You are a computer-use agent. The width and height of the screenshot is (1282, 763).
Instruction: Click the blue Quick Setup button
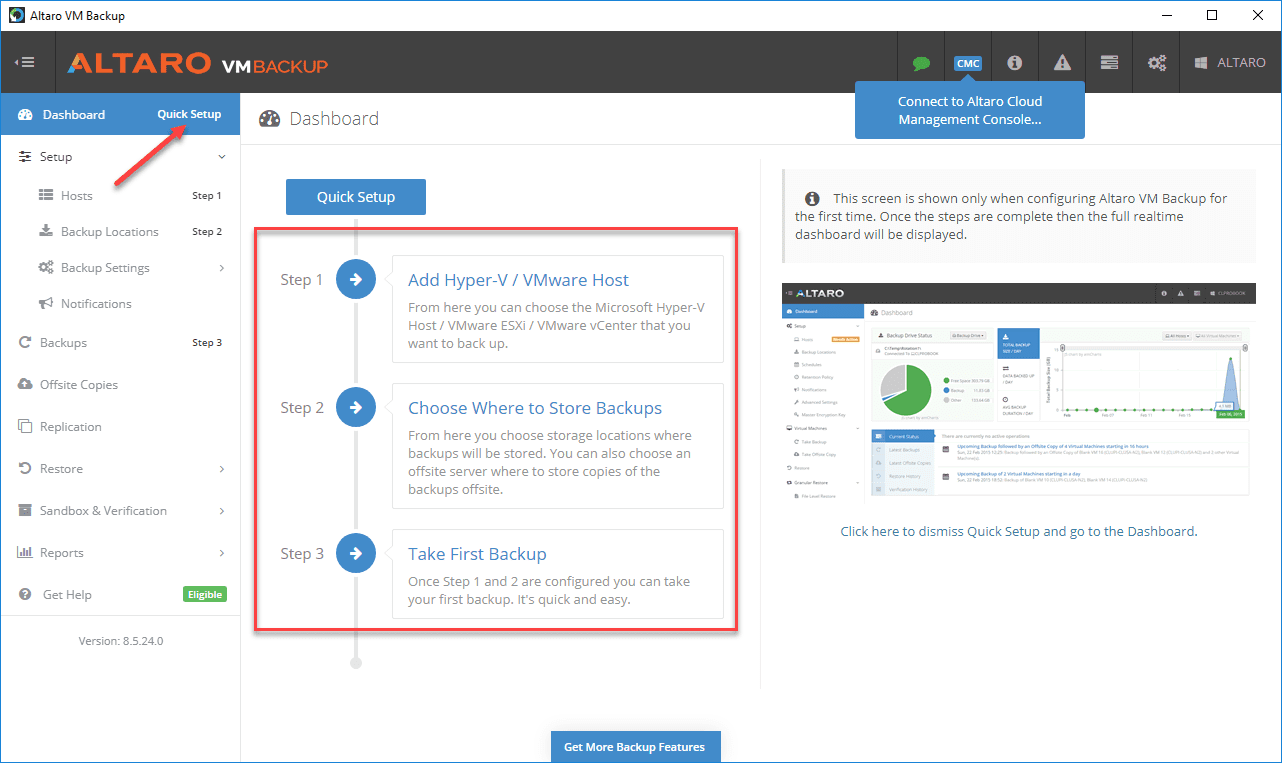(356, 197)
